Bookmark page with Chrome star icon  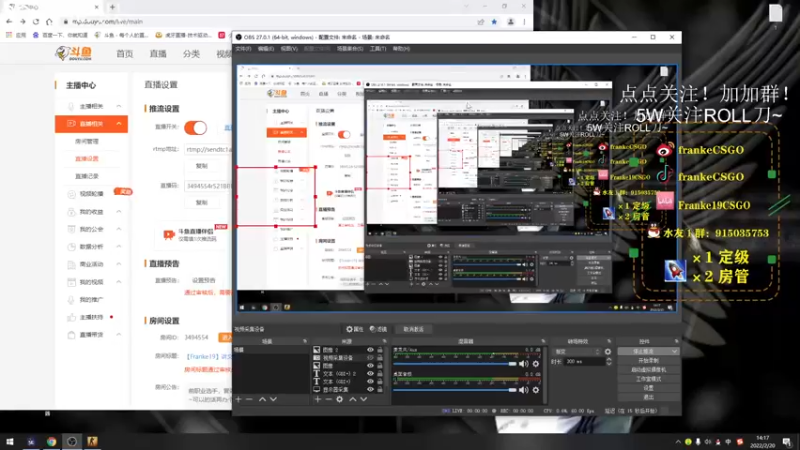(494, 22)
